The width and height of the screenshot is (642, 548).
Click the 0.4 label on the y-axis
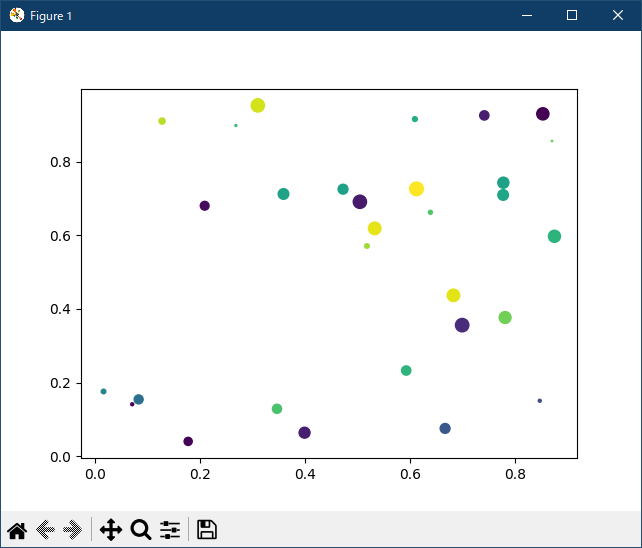(60, 309)
